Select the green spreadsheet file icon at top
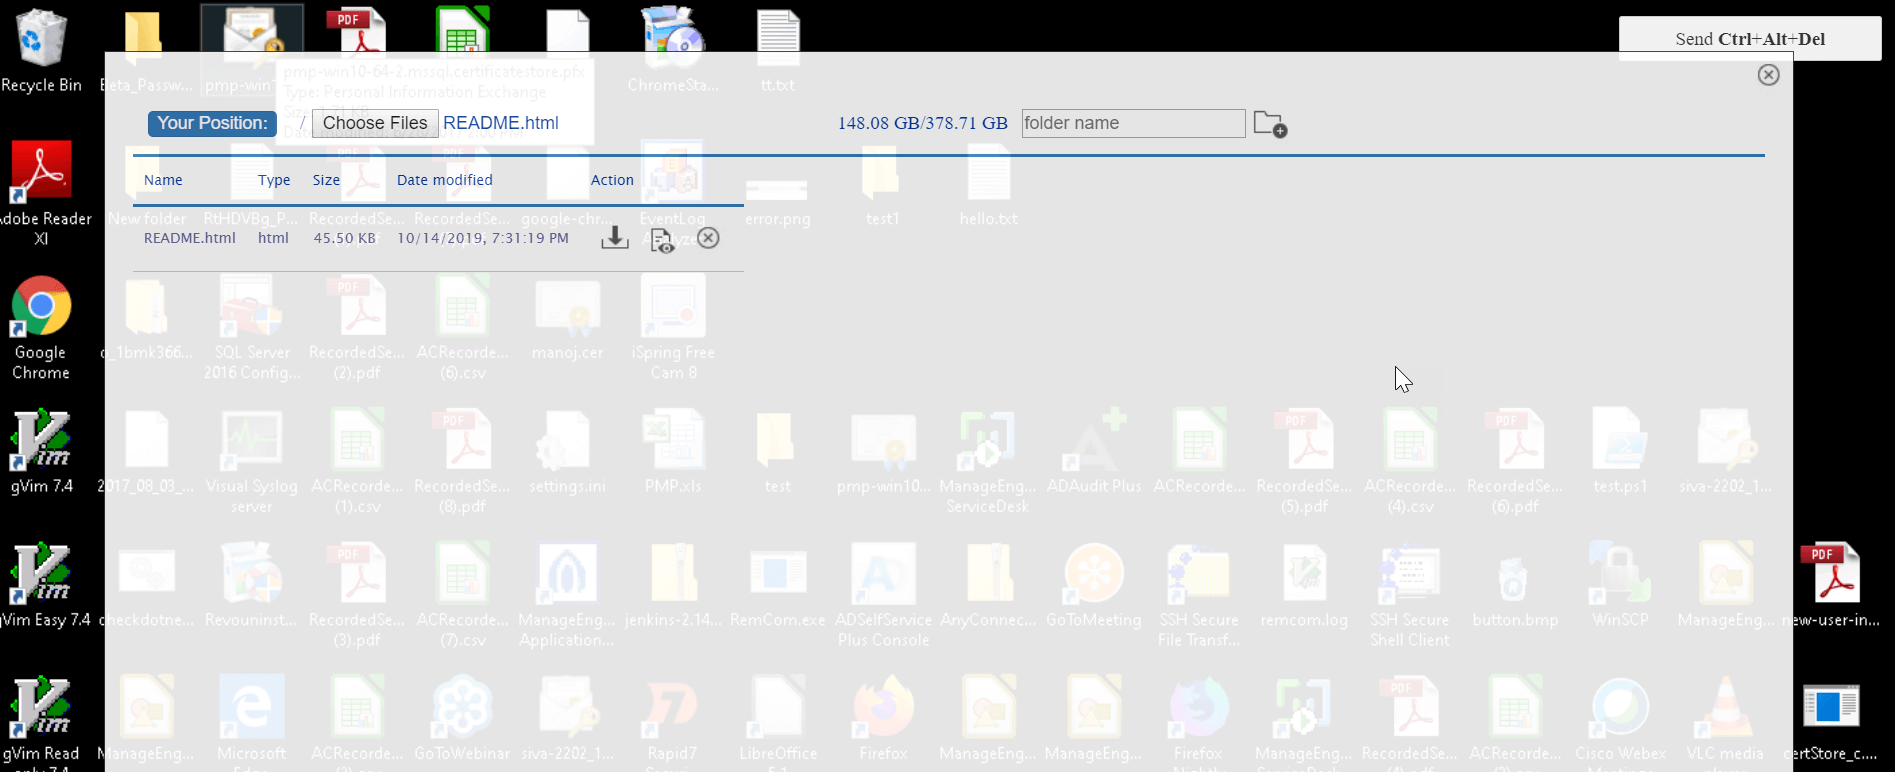 (462, 33)
